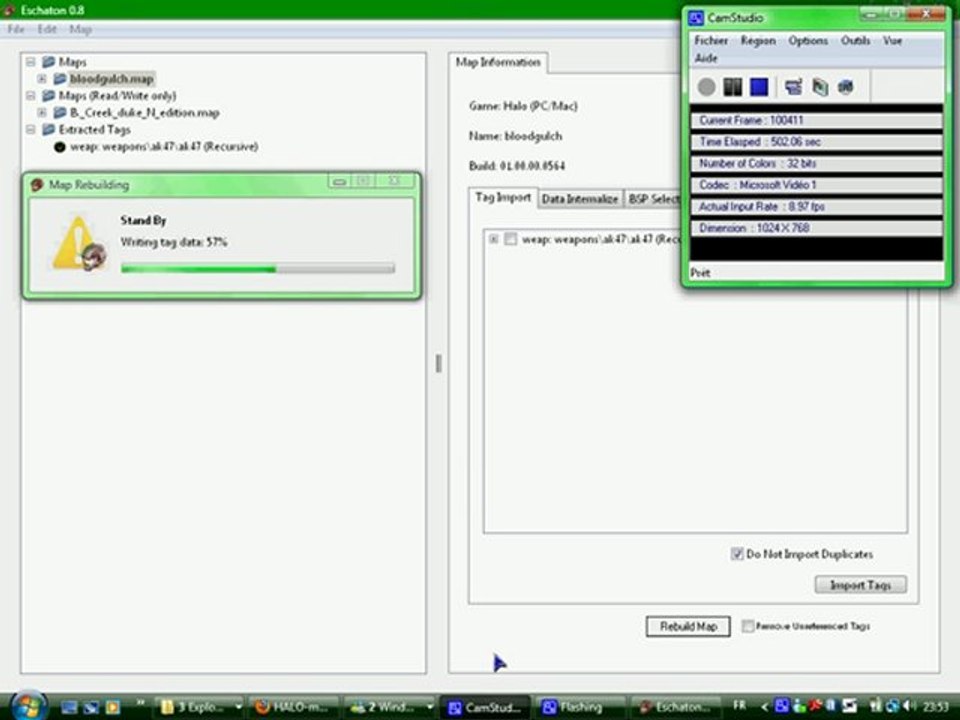The image size is (960, 720).
Task: Switch to CamStud... taskbar button
Action: 485,707
